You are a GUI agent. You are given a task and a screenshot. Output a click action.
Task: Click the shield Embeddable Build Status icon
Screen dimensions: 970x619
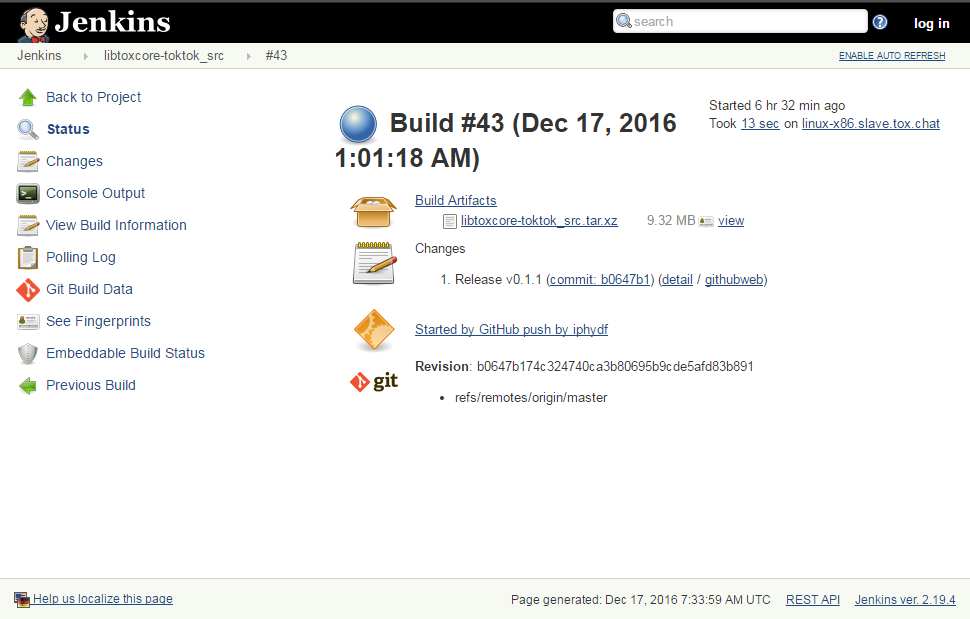(x=28, y=354)
